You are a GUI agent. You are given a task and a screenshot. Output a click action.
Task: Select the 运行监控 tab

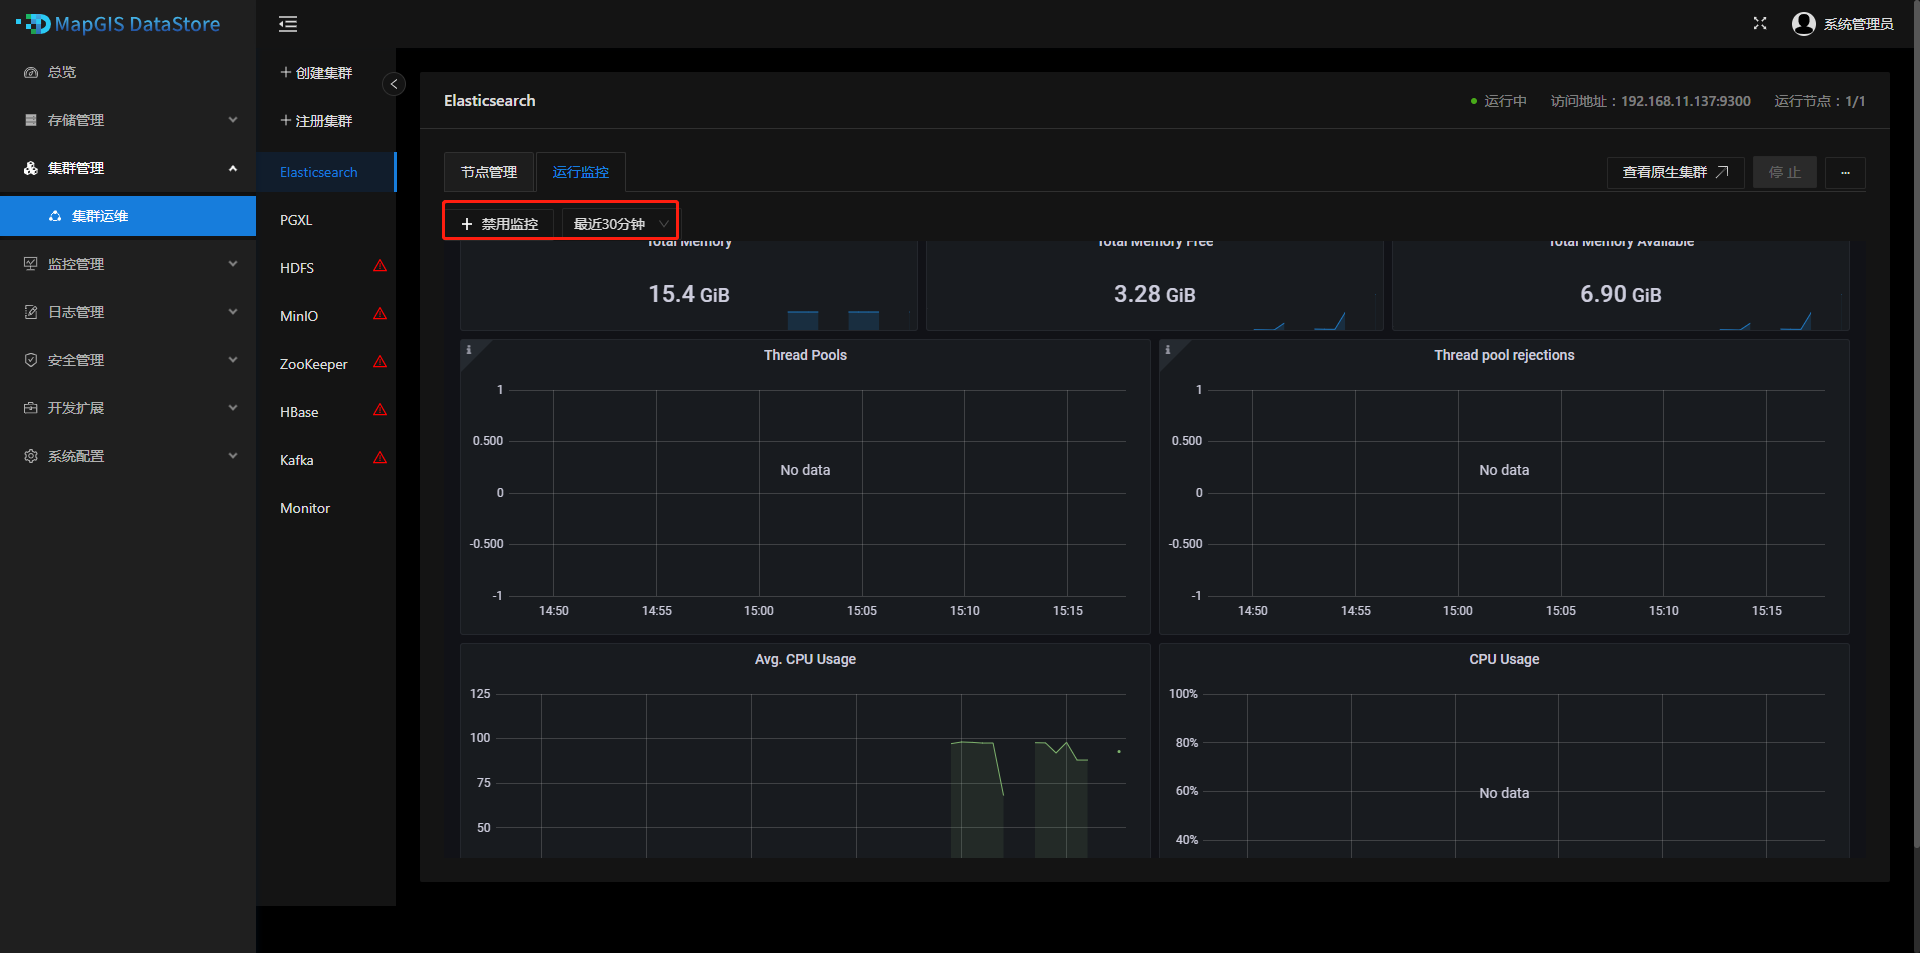click(581, 172)
